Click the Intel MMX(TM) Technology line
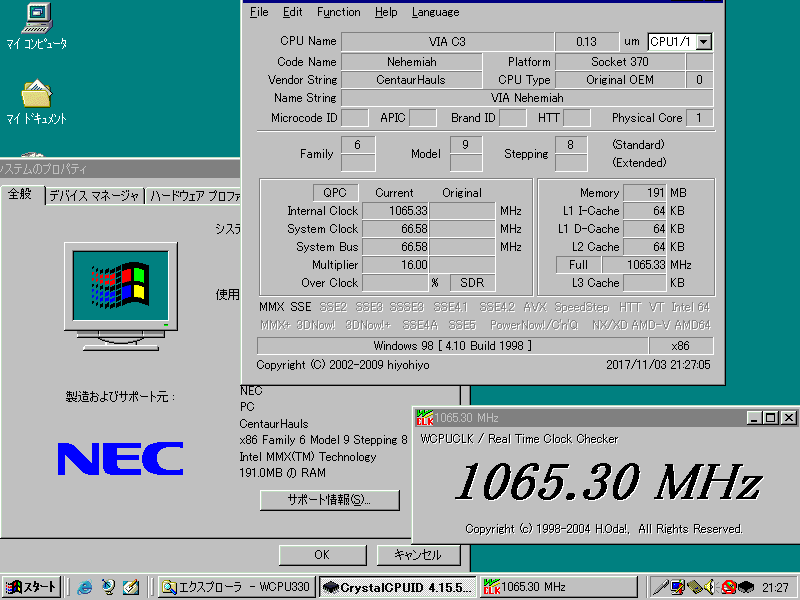The height and width of the screenshot is (600, 800). [308, 457]
